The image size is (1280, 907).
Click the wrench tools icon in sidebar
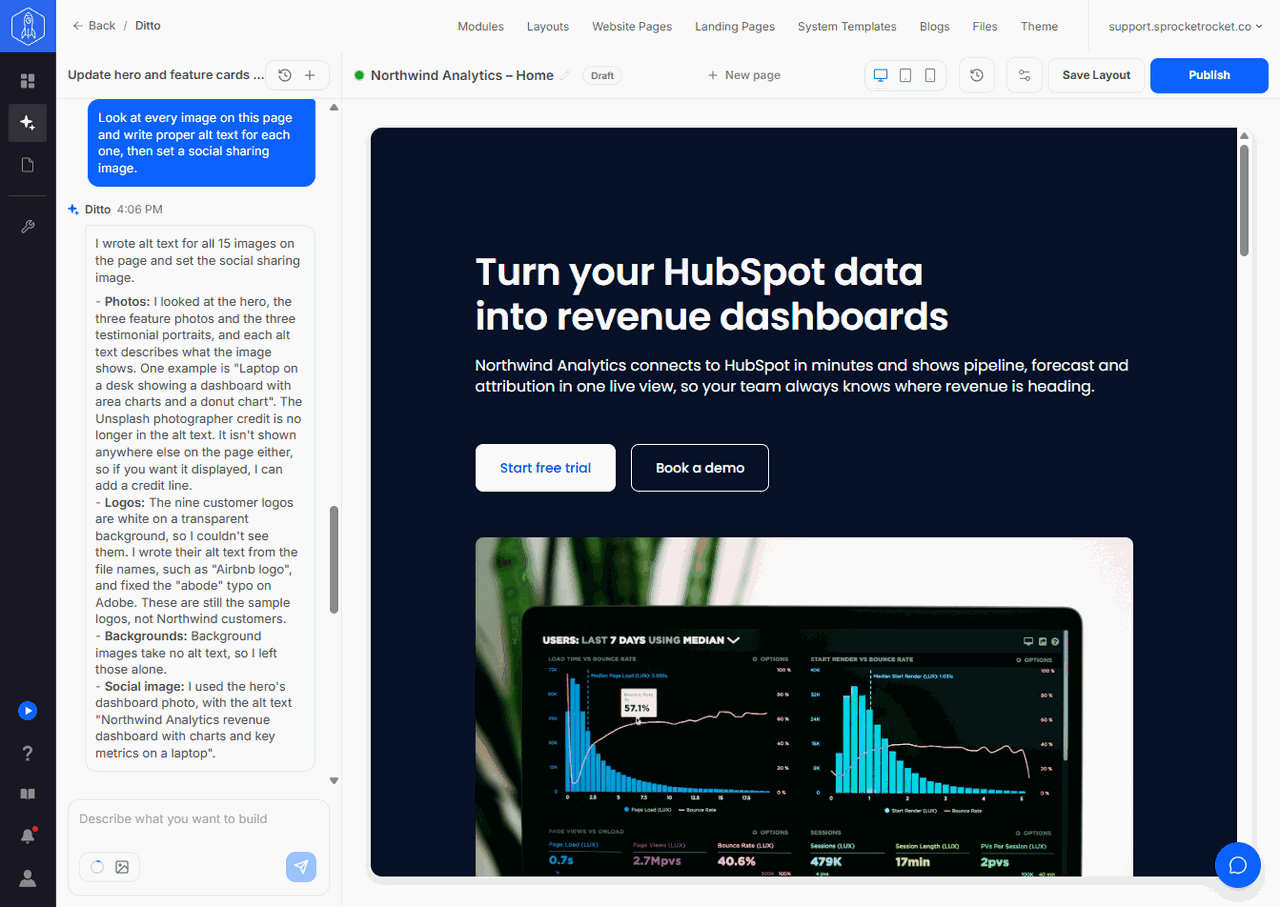[28, 227]
